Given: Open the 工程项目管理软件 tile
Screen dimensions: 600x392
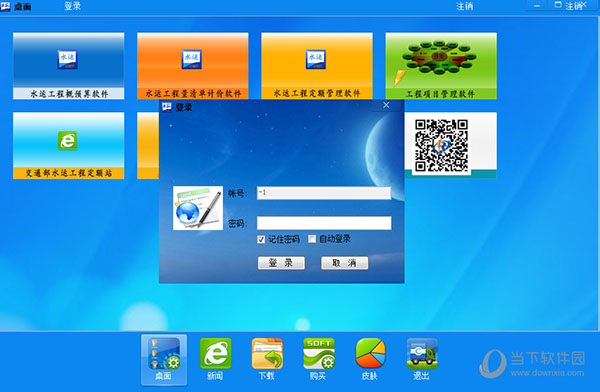Looking at the screenshot, I should click(441, 66).
